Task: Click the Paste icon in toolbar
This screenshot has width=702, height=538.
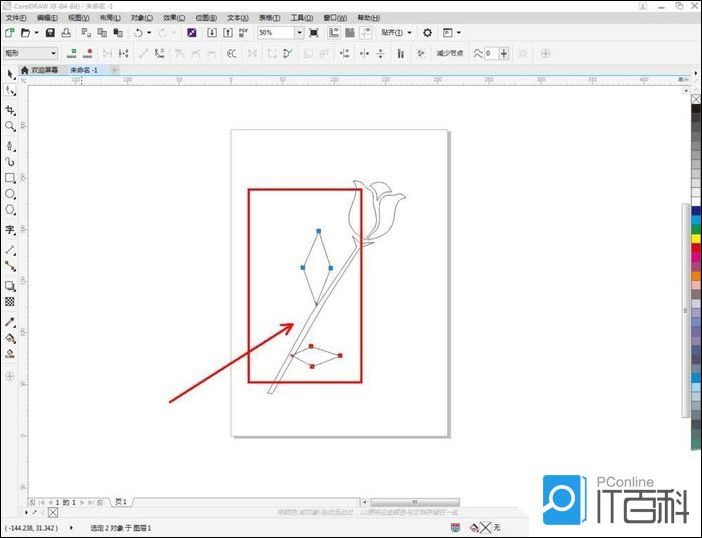Action: [x=118, y=33]
